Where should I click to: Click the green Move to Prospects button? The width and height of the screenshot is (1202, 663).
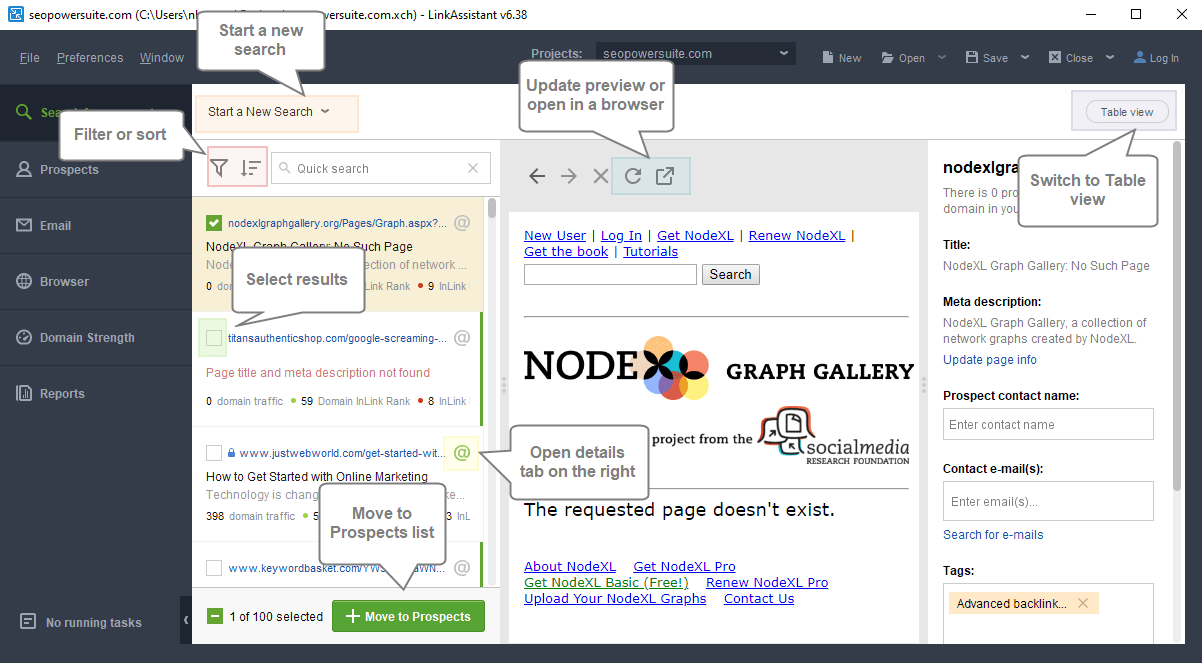pos(408,616)
